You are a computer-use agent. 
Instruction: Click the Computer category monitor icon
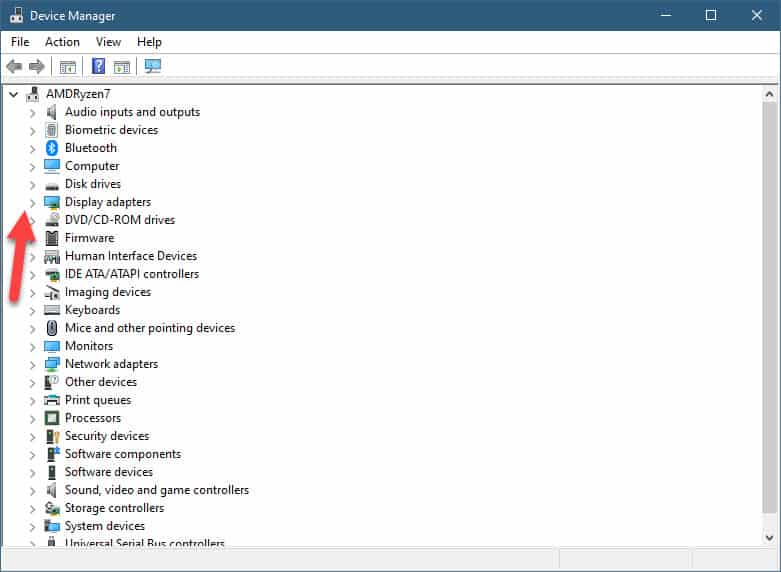coord(52,166)
